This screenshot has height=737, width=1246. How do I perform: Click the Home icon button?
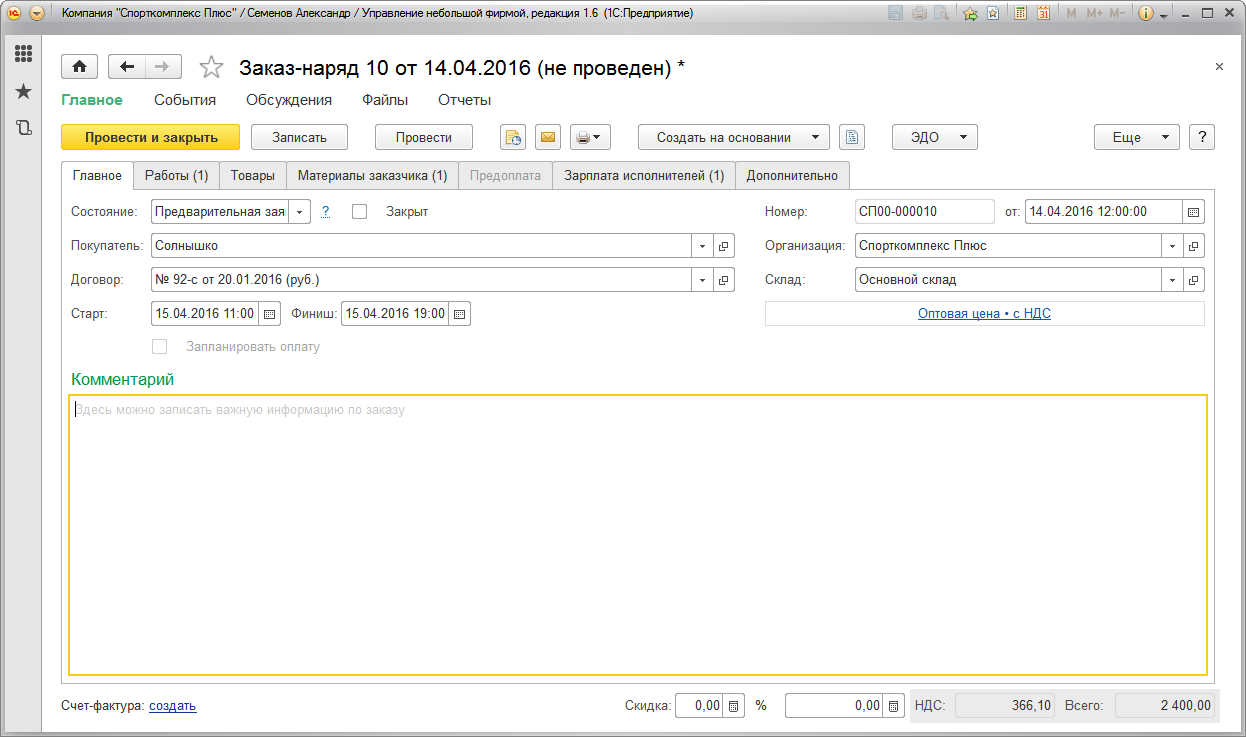(x=79, y=67)
